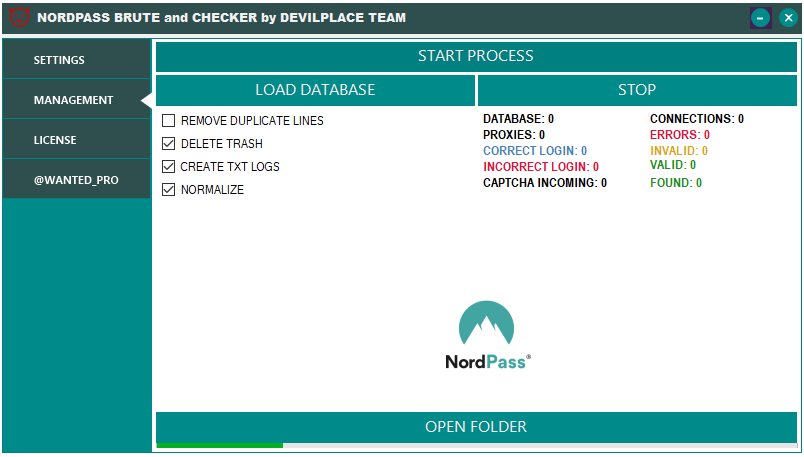The image size is (804, 457).
Task: Click the LOAD DATABASE button
Action: coord(315,90)
